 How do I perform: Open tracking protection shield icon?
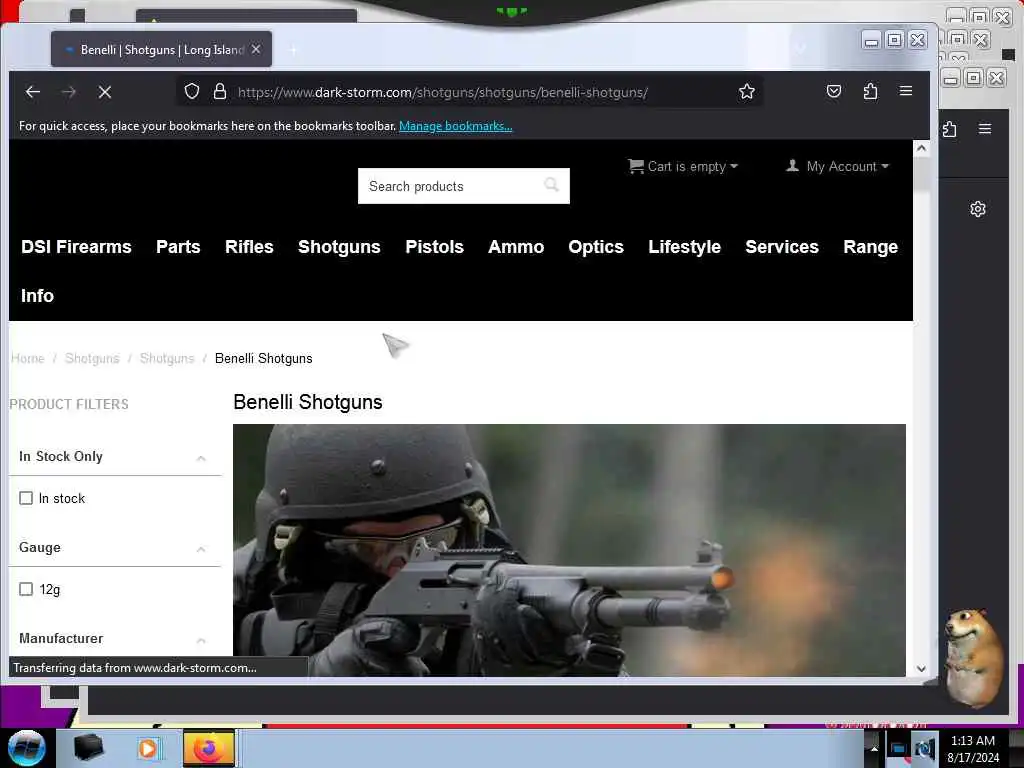191,91
